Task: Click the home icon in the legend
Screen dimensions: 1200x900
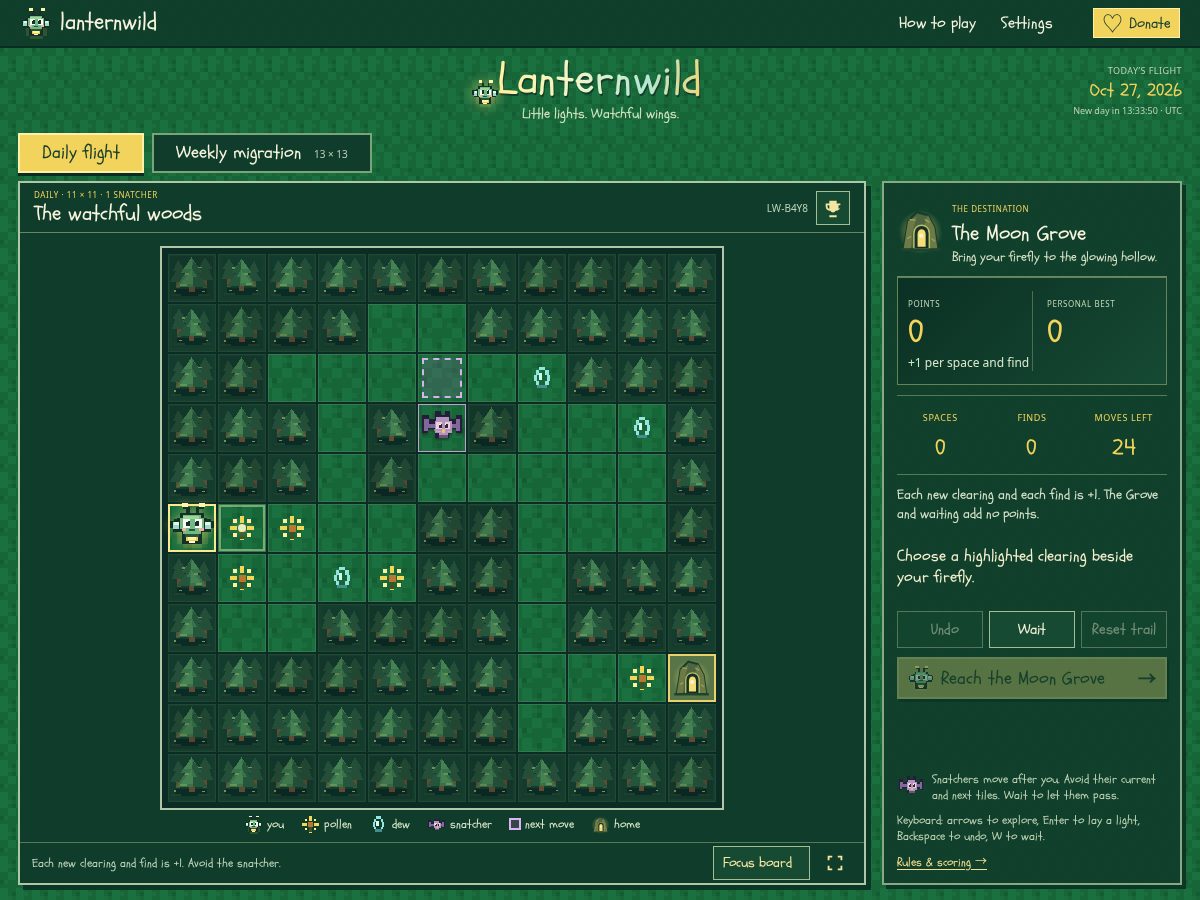Action: [x=600, y=824]
